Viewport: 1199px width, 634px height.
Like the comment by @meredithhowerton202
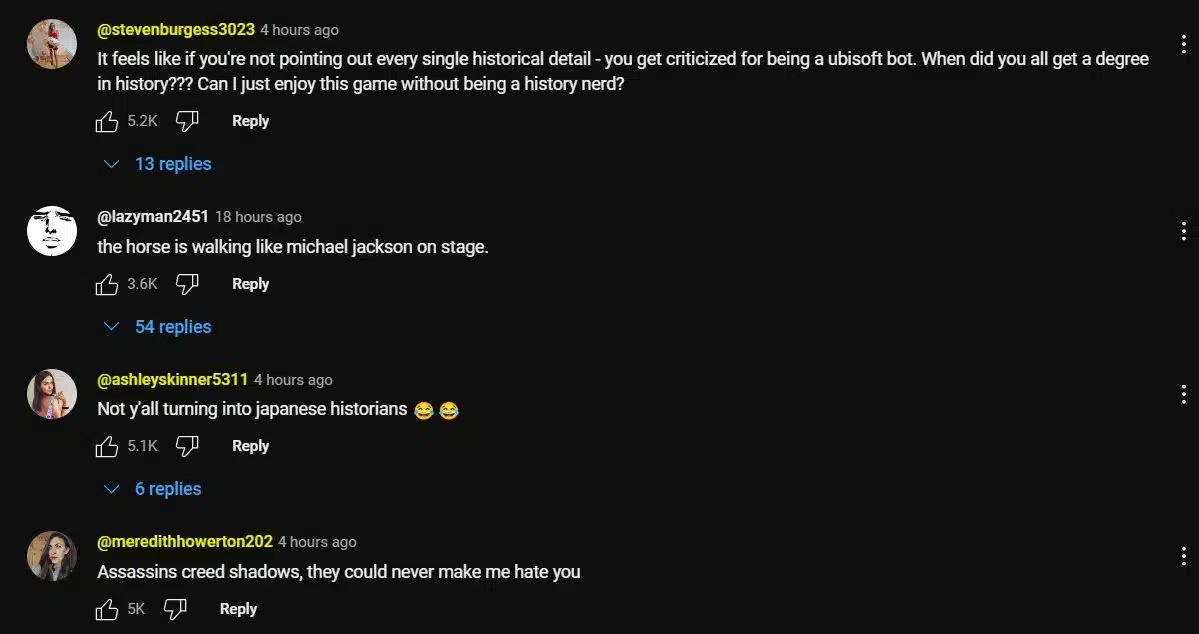coord(106,609)
